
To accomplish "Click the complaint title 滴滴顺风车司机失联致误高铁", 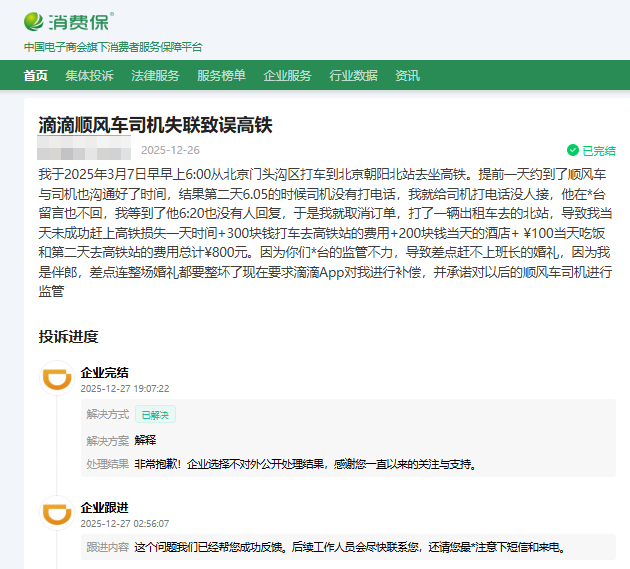I will point(155,125).
